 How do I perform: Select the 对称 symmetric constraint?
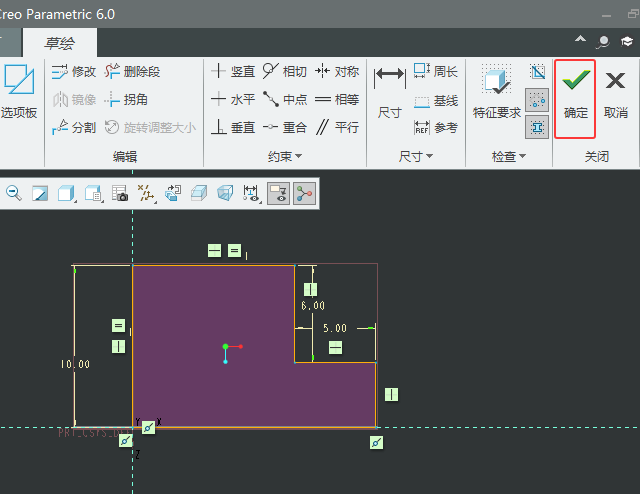click(x=337, y=72)
